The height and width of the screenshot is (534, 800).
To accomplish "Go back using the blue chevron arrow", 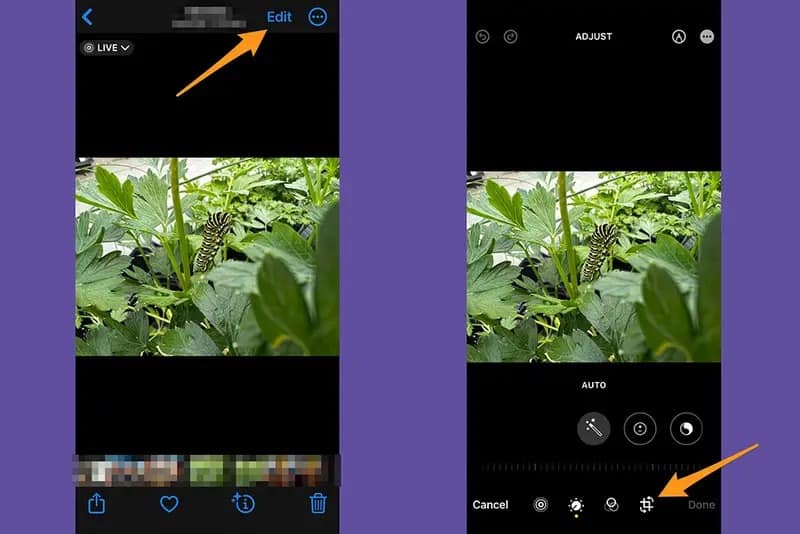I will tap(87, 17).
